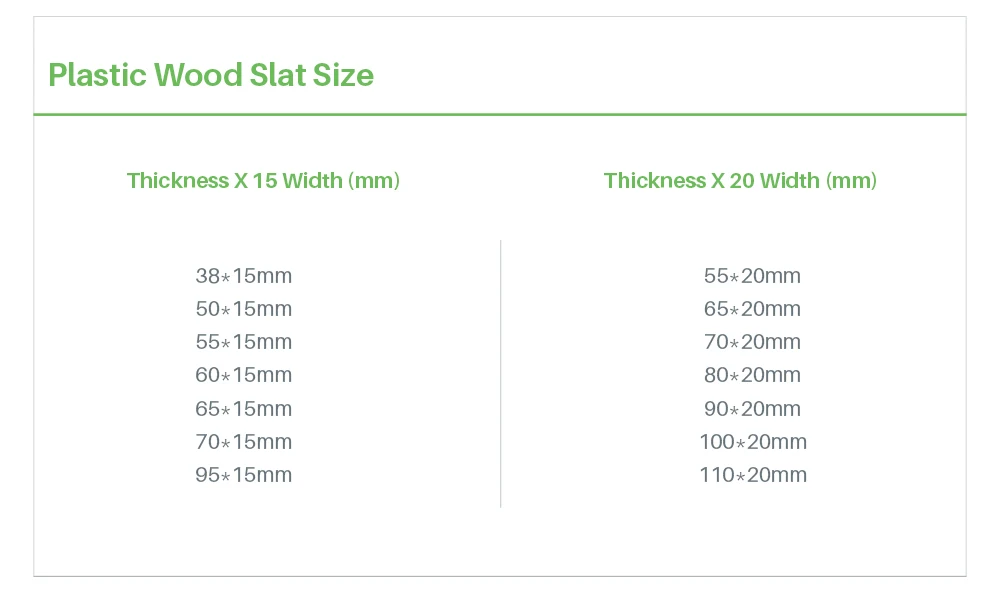Click the 65*15mm size entry
Viewport: 1000px width, 593px height.
(x=244, y=409)
